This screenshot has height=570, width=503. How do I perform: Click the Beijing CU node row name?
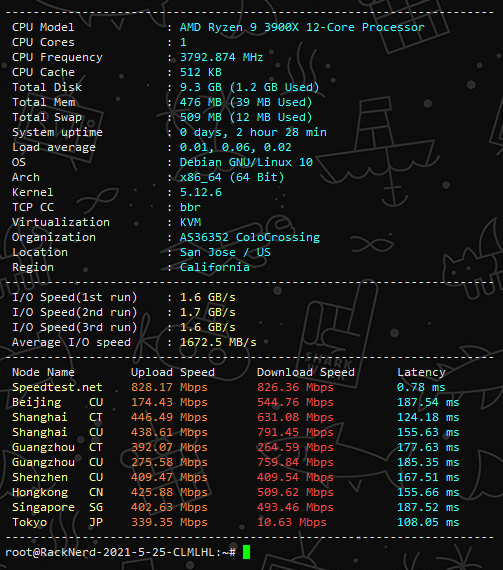(x=57, y=402)
